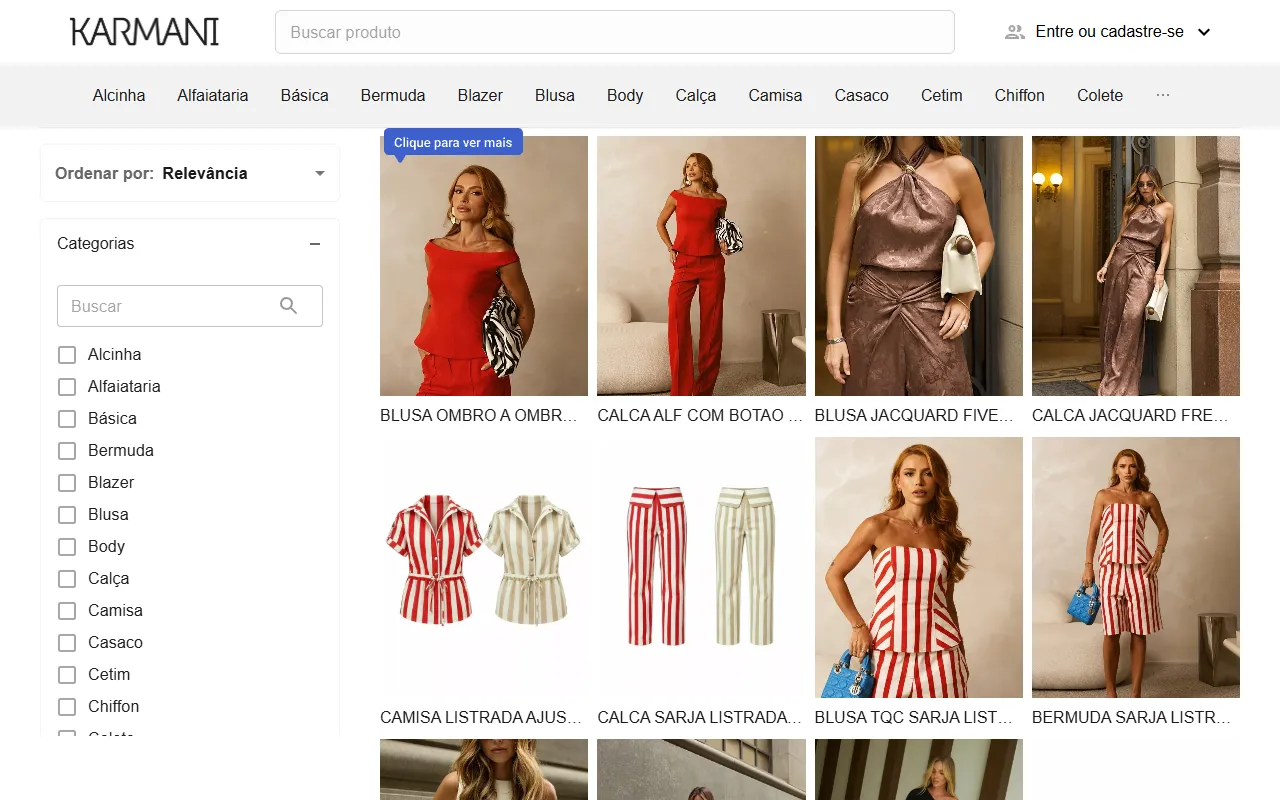View the red off-shoulder blouse close-up thumbnail
Image resolution: width=1280 pixels, height=800 pixels.
[x=484, y=266]
